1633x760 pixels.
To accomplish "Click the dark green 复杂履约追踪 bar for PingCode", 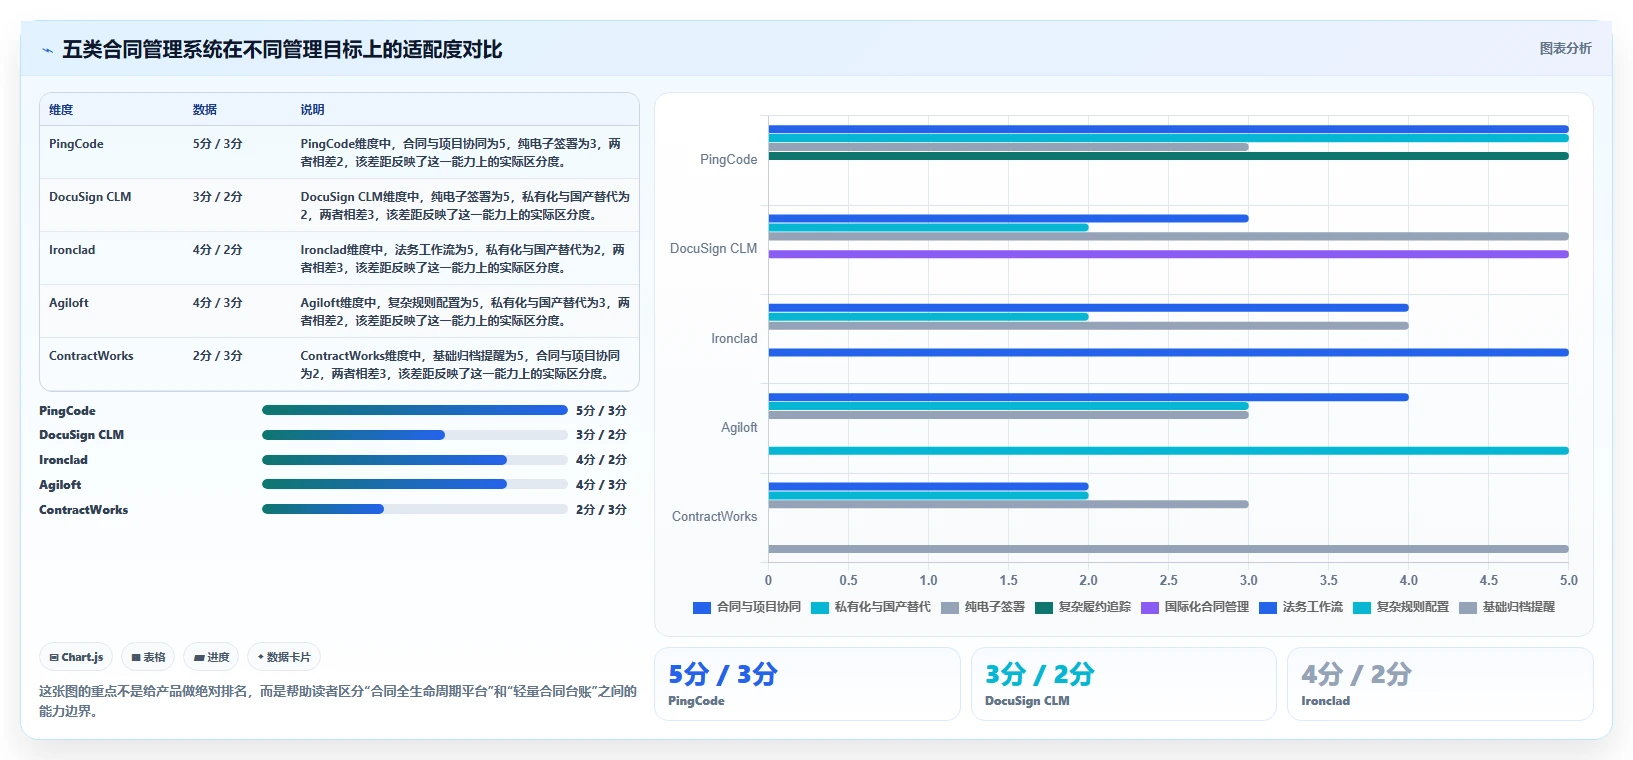I will coord(1168,156).
